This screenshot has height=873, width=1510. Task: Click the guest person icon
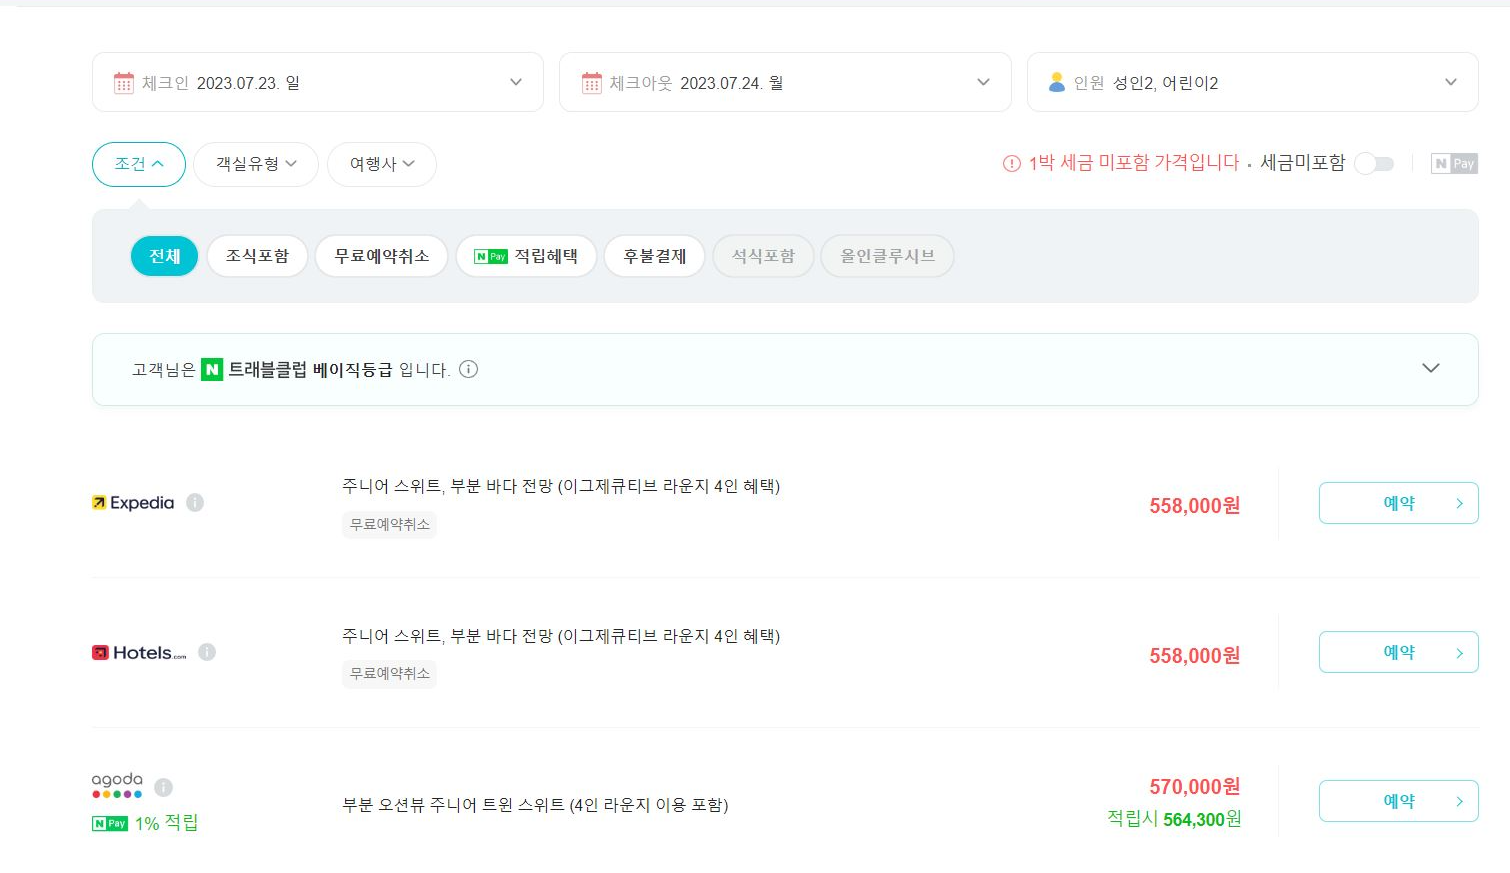pyautogui.click(x=1057, y=82)
